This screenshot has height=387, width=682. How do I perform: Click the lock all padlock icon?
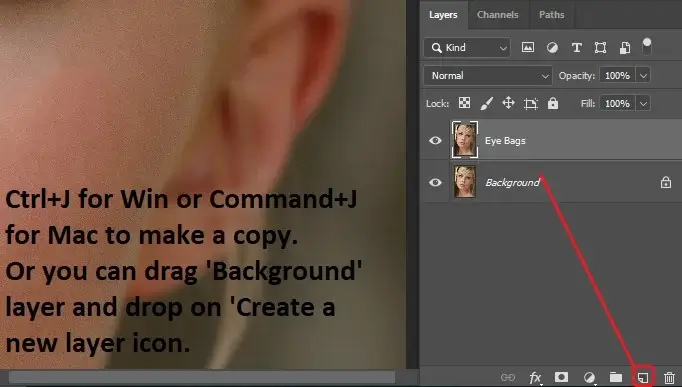pos(553,103)
